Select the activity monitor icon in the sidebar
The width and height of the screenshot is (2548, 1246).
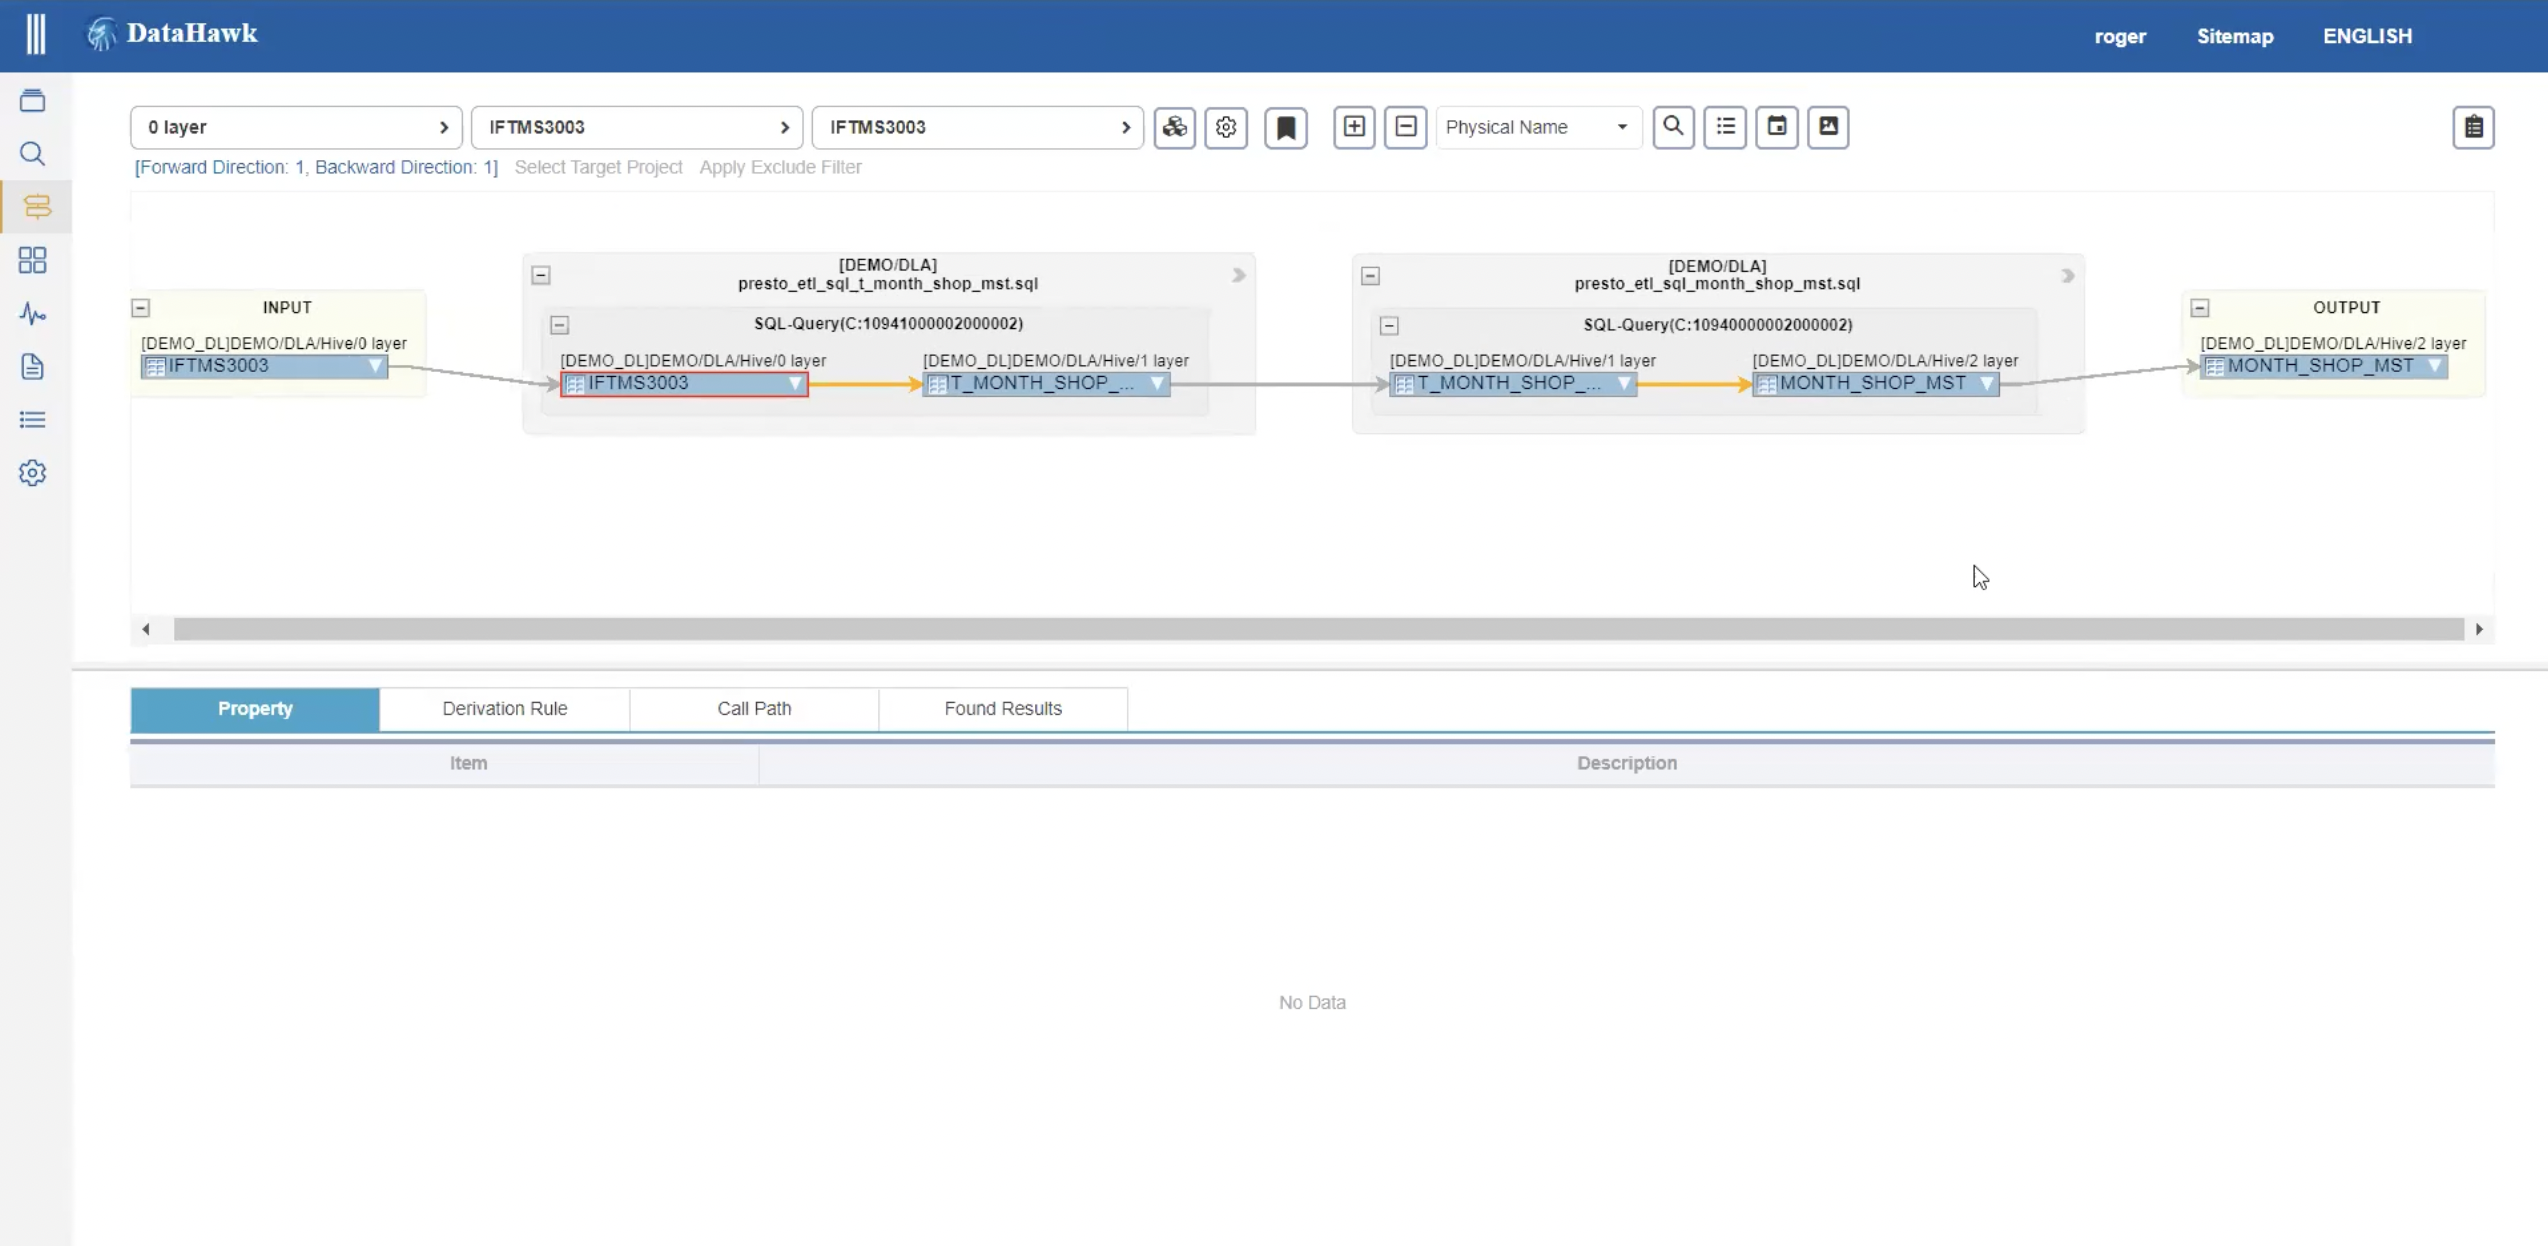(33, 314)
